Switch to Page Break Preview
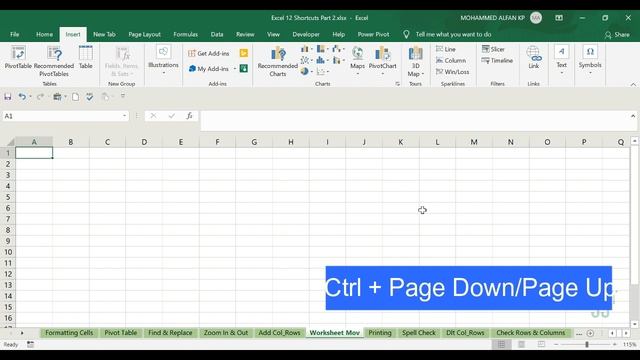Viewport: 640px width, 360px height. (x=541, y=344)
